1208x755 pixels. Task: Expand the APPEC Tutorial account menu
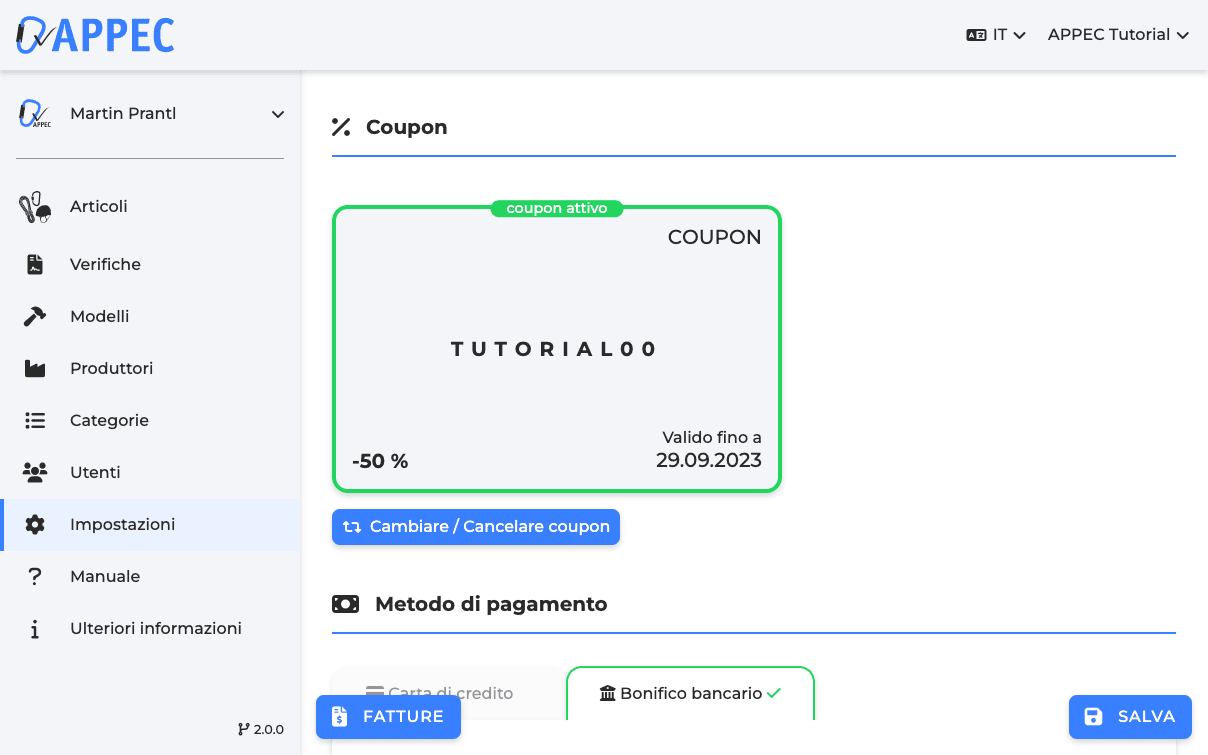1117,34
